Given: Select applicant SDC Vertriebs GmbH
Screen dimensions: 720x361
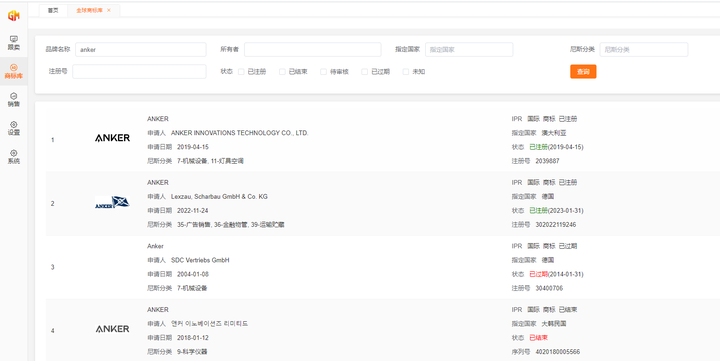Looking at the screenshot, I should (200, 260).
